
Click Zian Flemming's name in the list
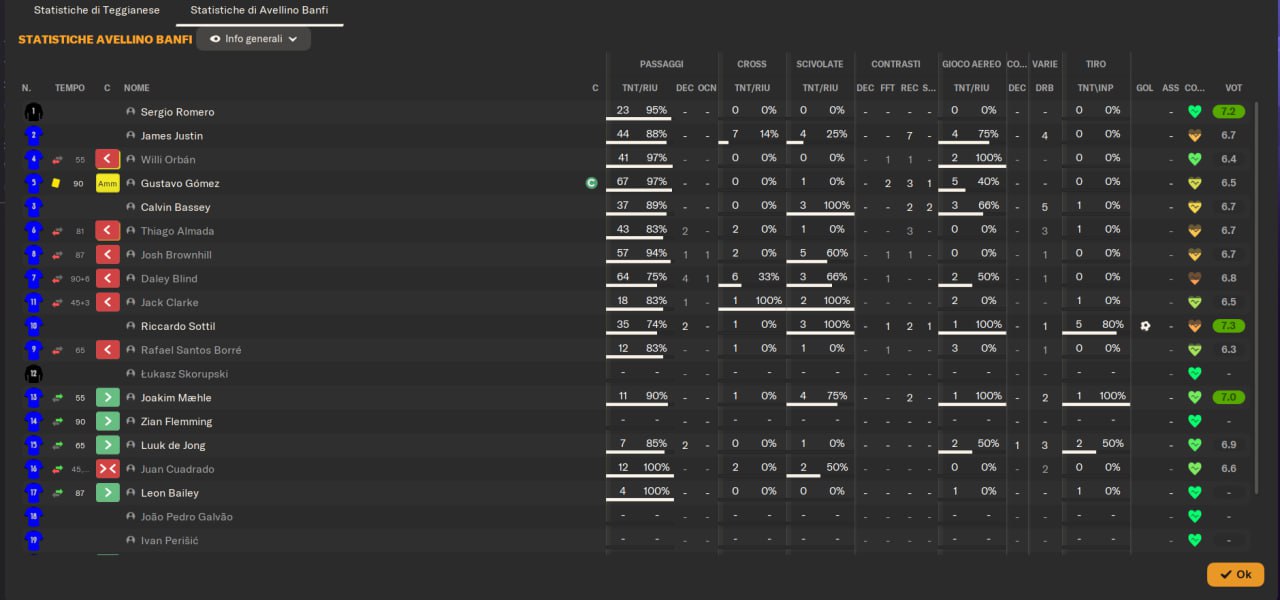coord(176,422)
